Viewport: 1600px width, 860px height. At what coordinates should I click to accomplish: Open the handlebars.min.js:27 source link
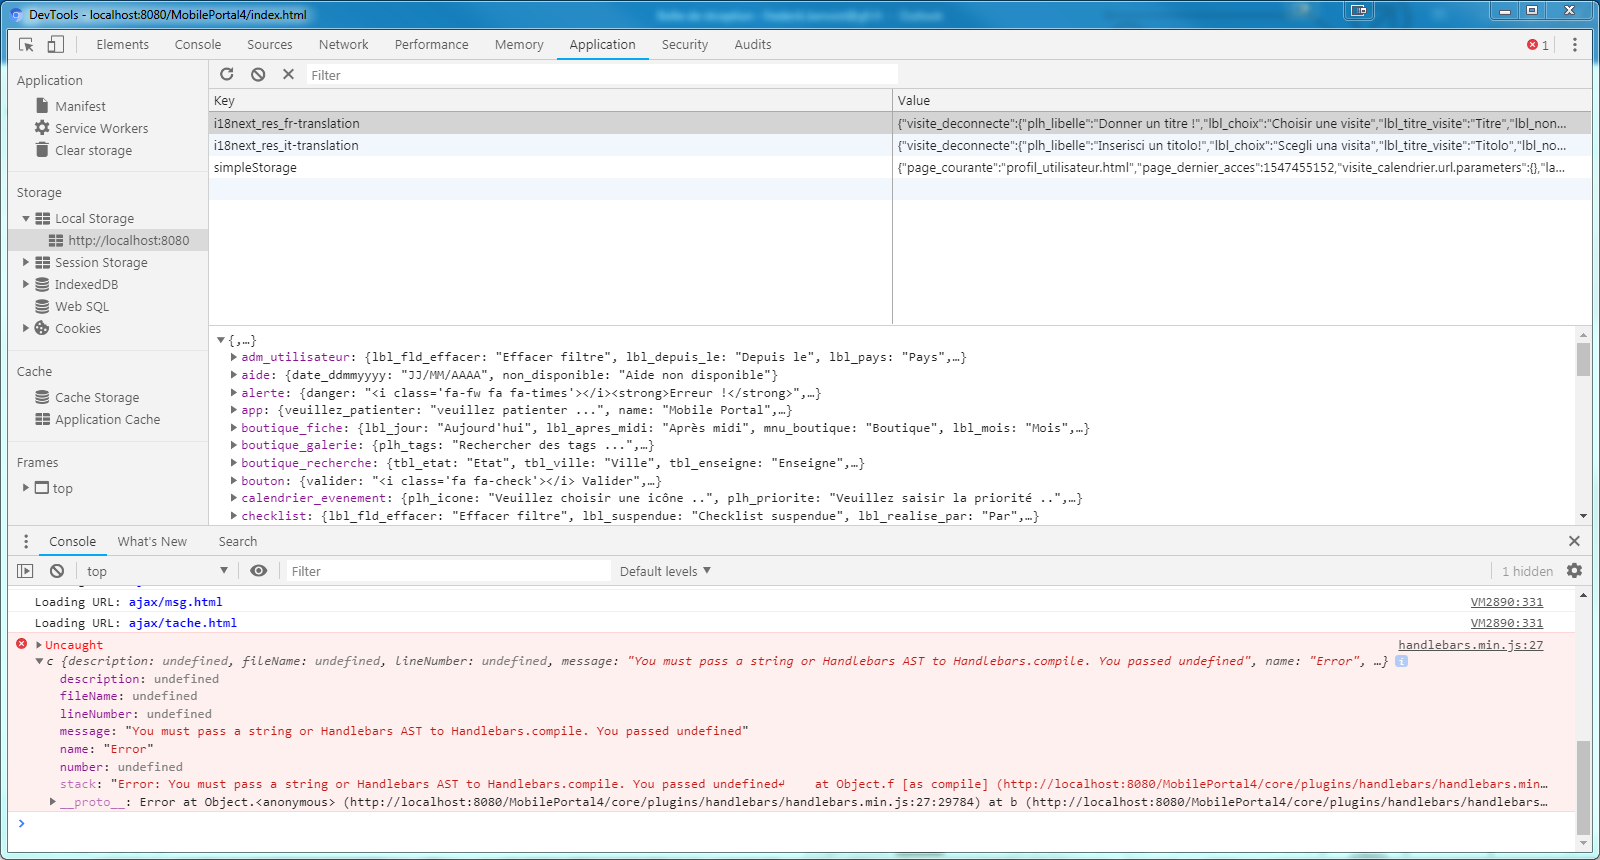pyautogui.click(x=1470, y=645)
